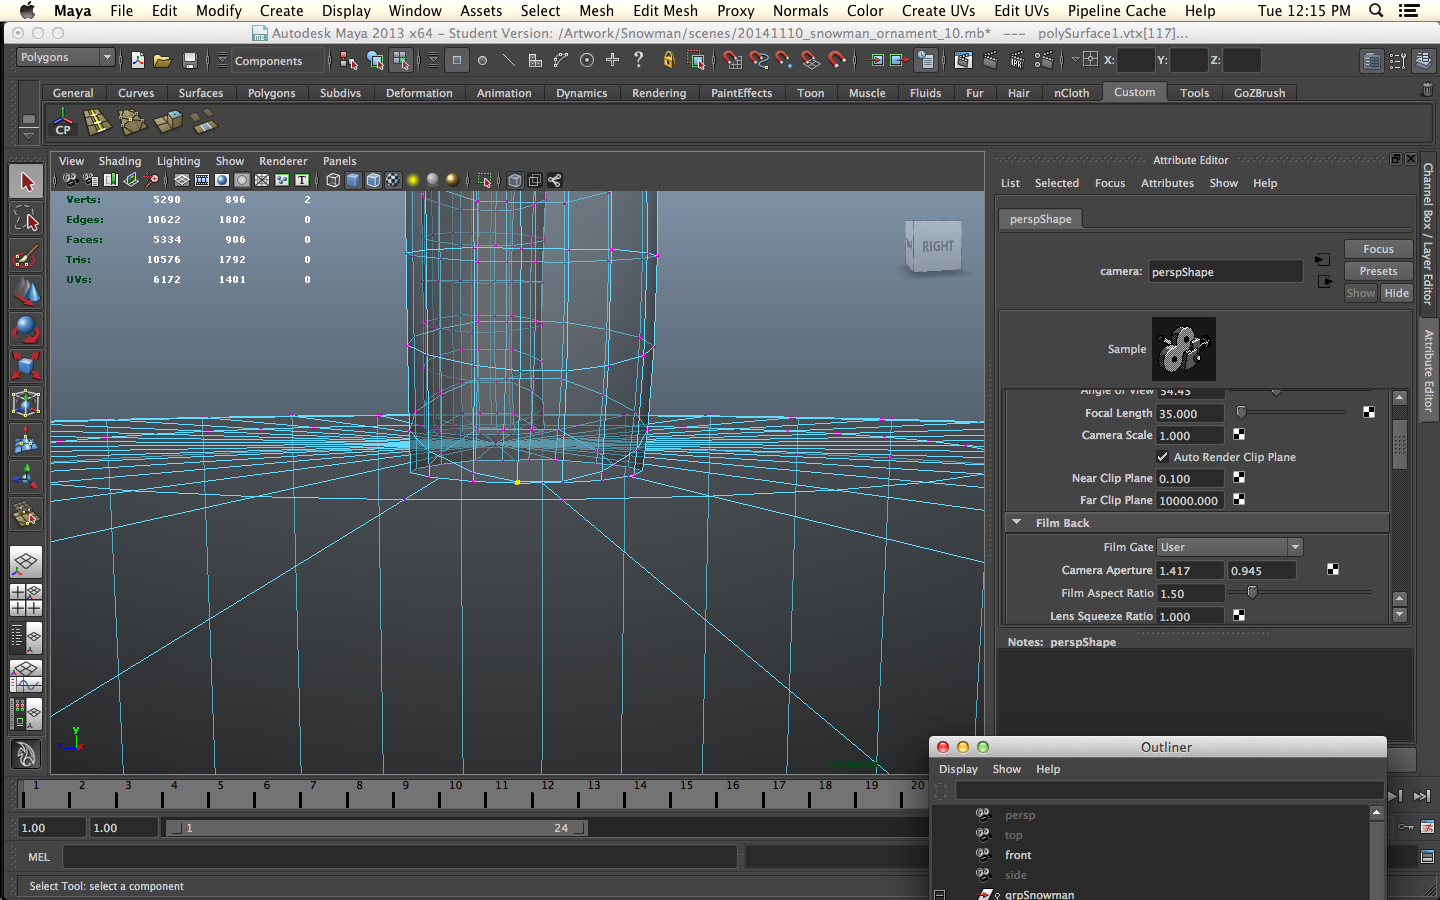
Task: Open the Outliner Display menu
Action: click(958, 769)
